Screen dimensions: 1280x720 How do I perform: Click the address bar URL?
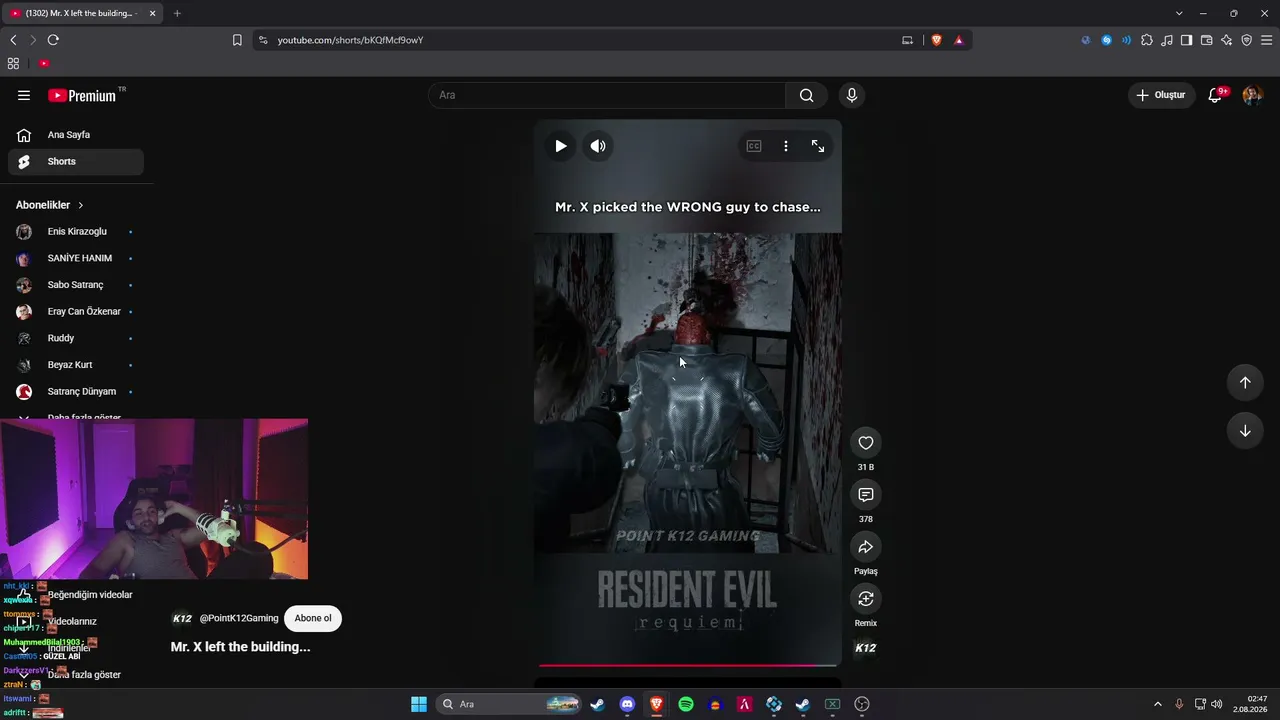tap(351, 40)
